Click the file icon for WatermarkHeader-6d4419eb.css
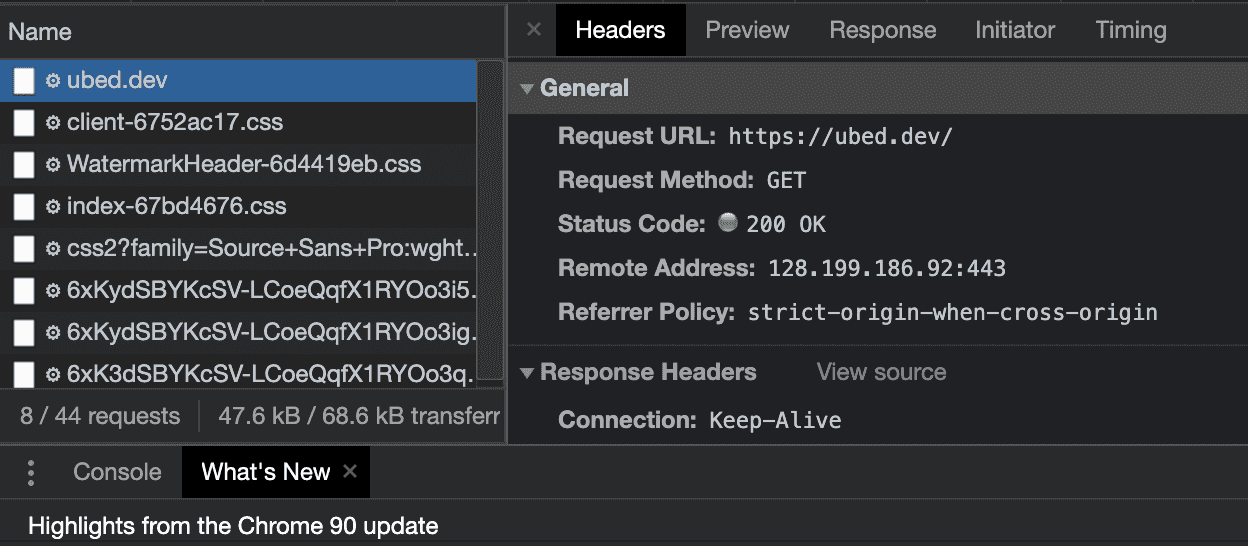 [24, 164]
